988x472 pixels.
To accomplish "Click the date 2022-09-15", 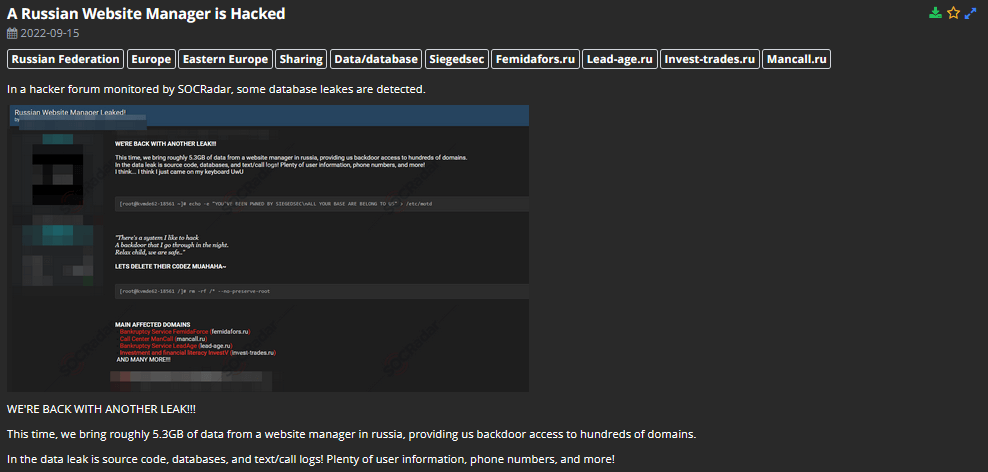I will (x=50, y=33).
